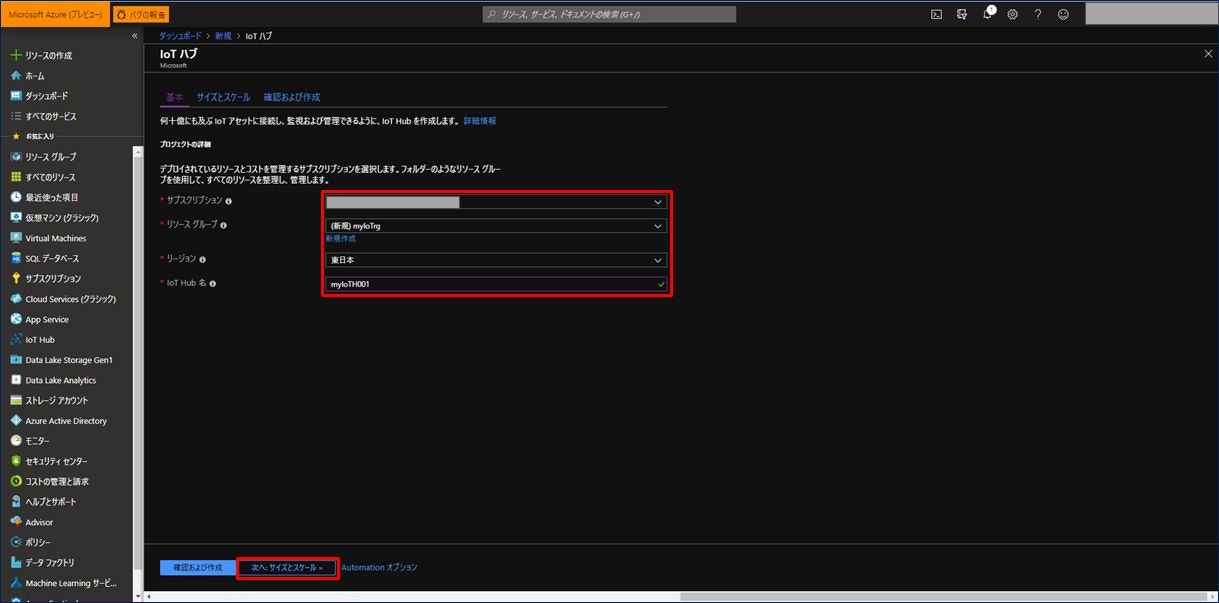Open IoT Hub icon in the sidebar

coord(16,339)
